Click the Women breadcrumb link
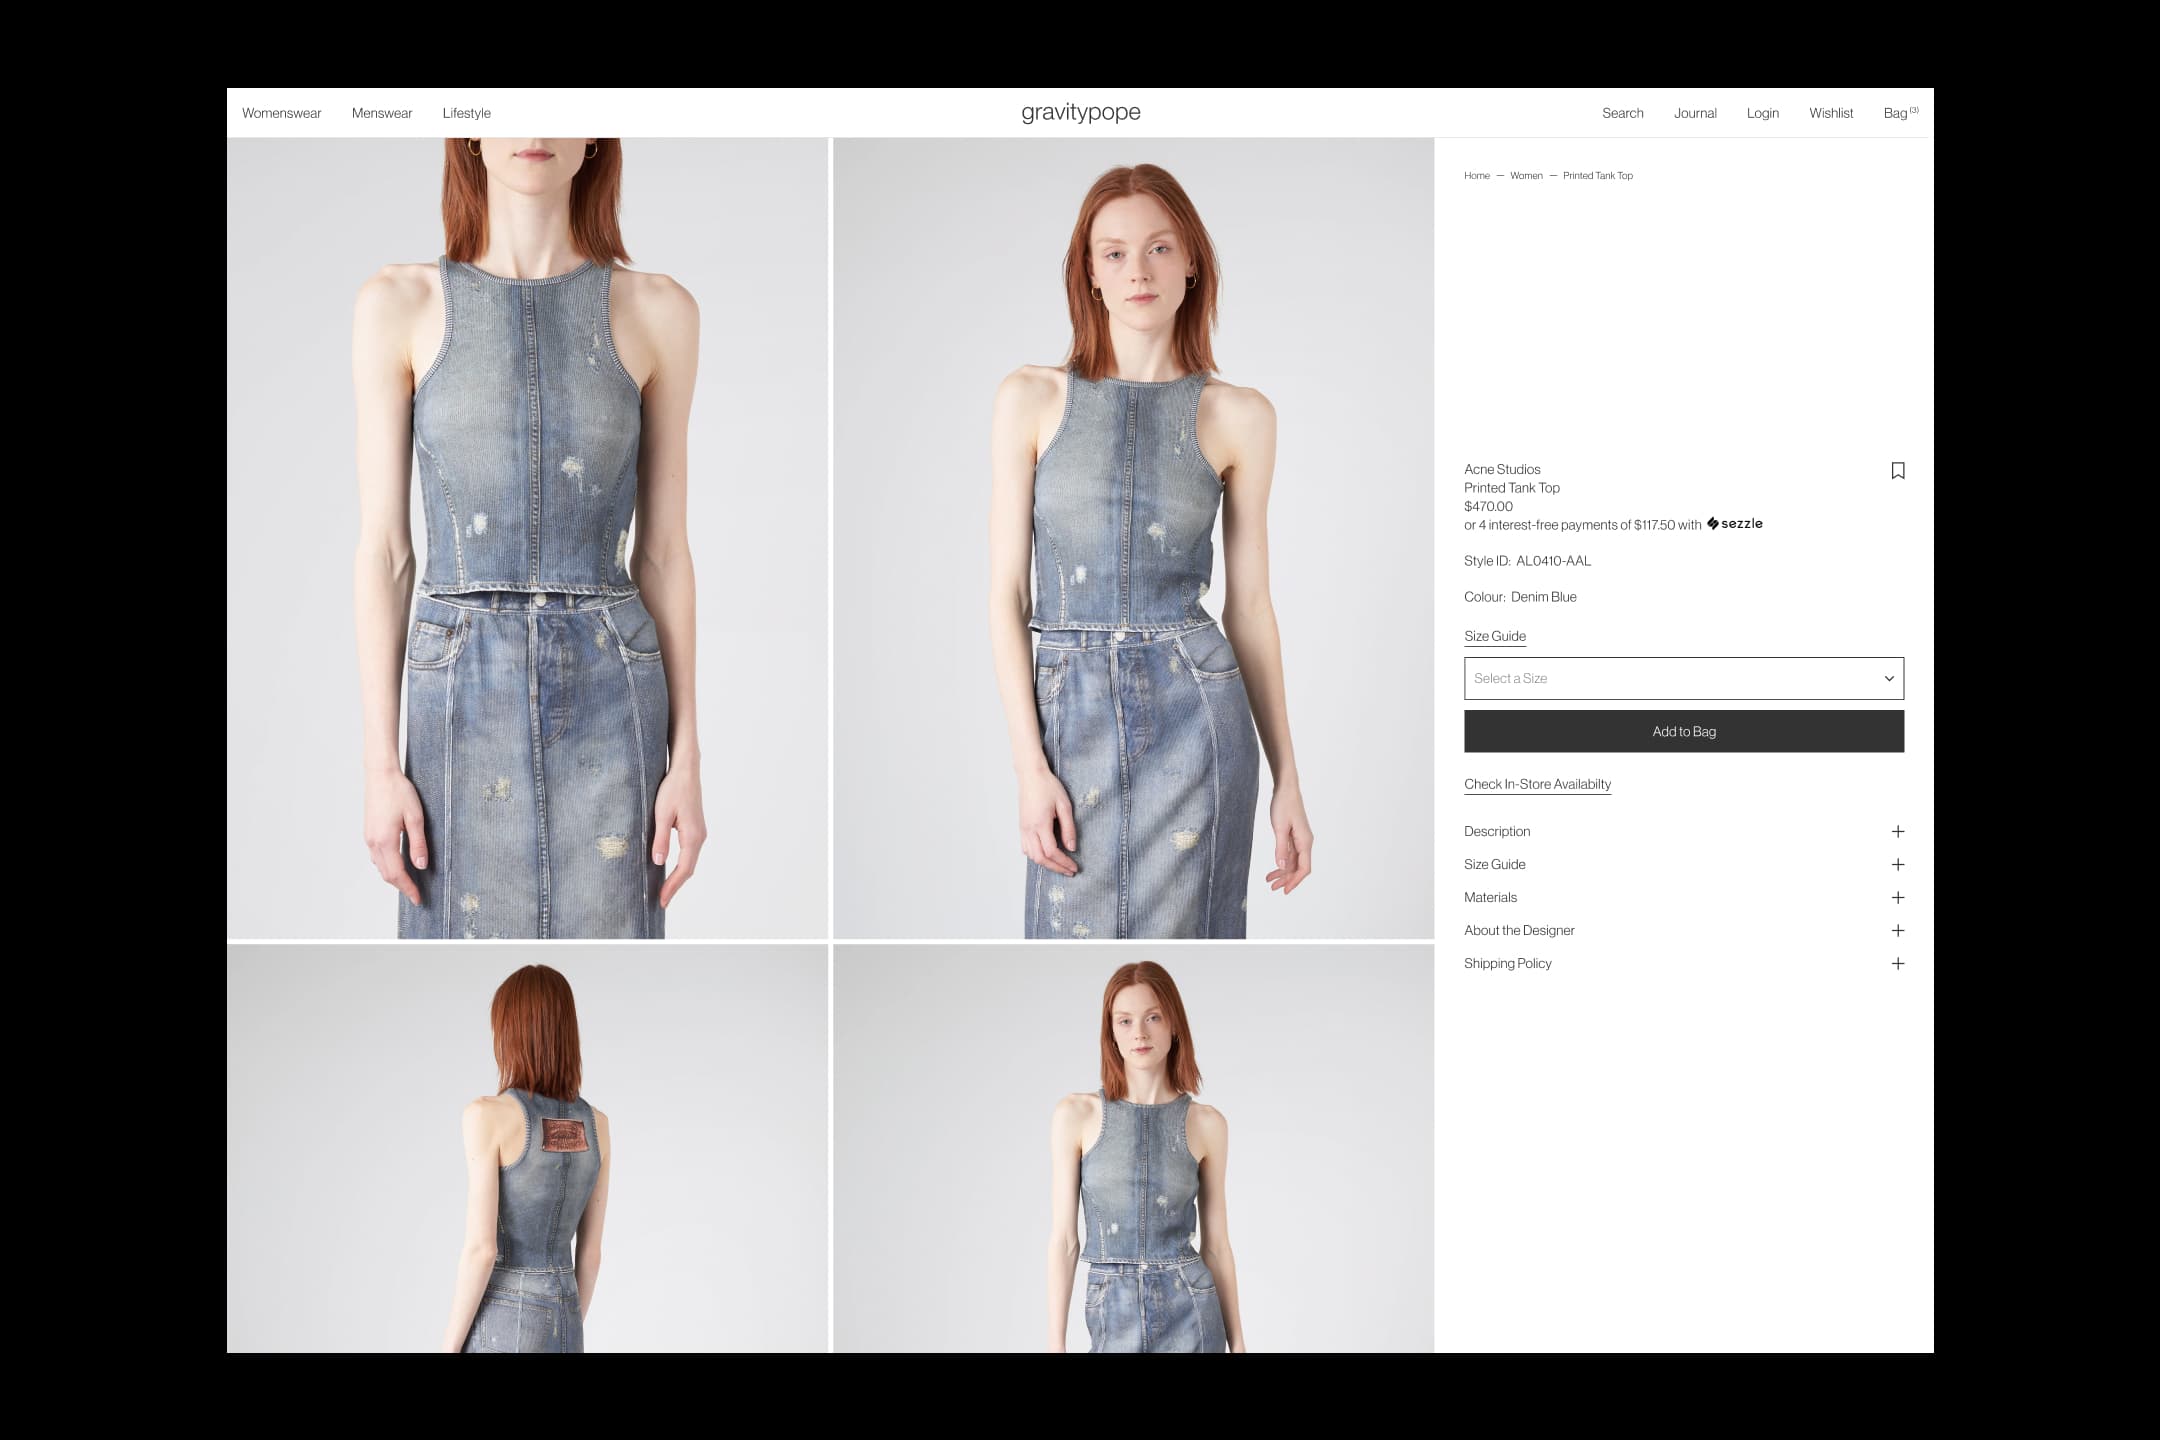Screen dimensions: 2160x1440 (x=1525, y=176)
